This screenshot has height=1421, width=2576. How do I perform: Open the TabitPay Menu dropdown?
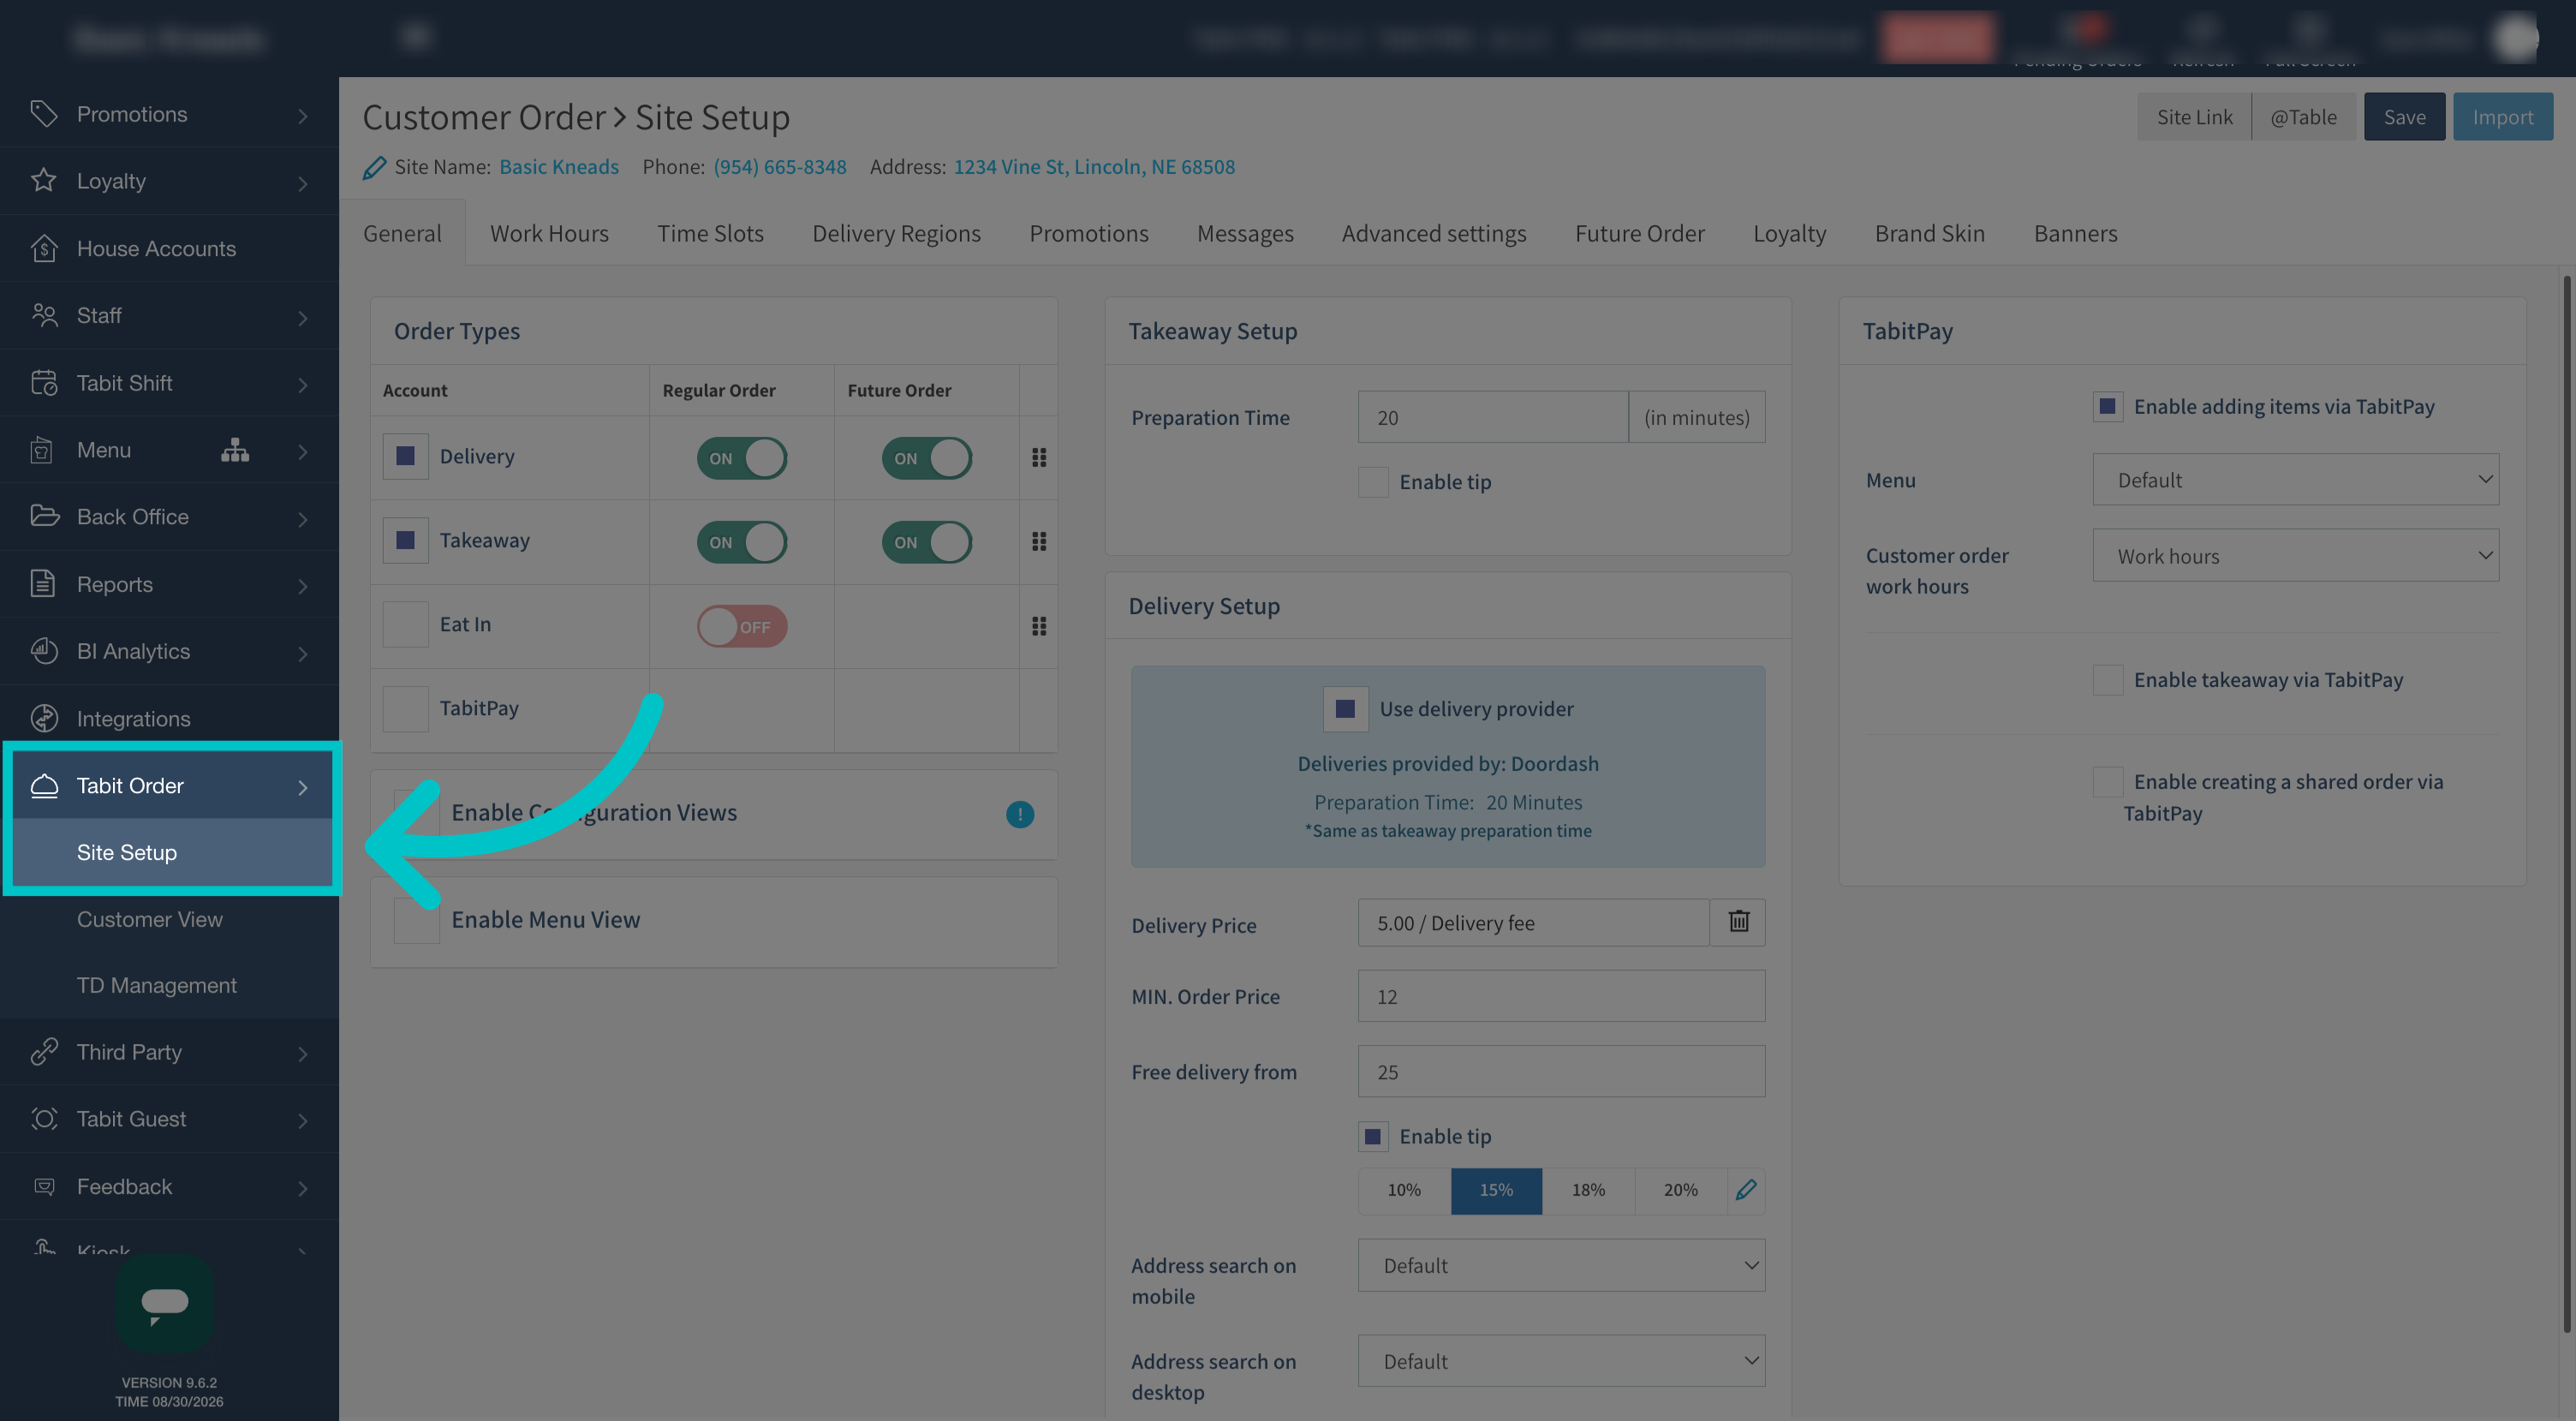click(2296, 480)
